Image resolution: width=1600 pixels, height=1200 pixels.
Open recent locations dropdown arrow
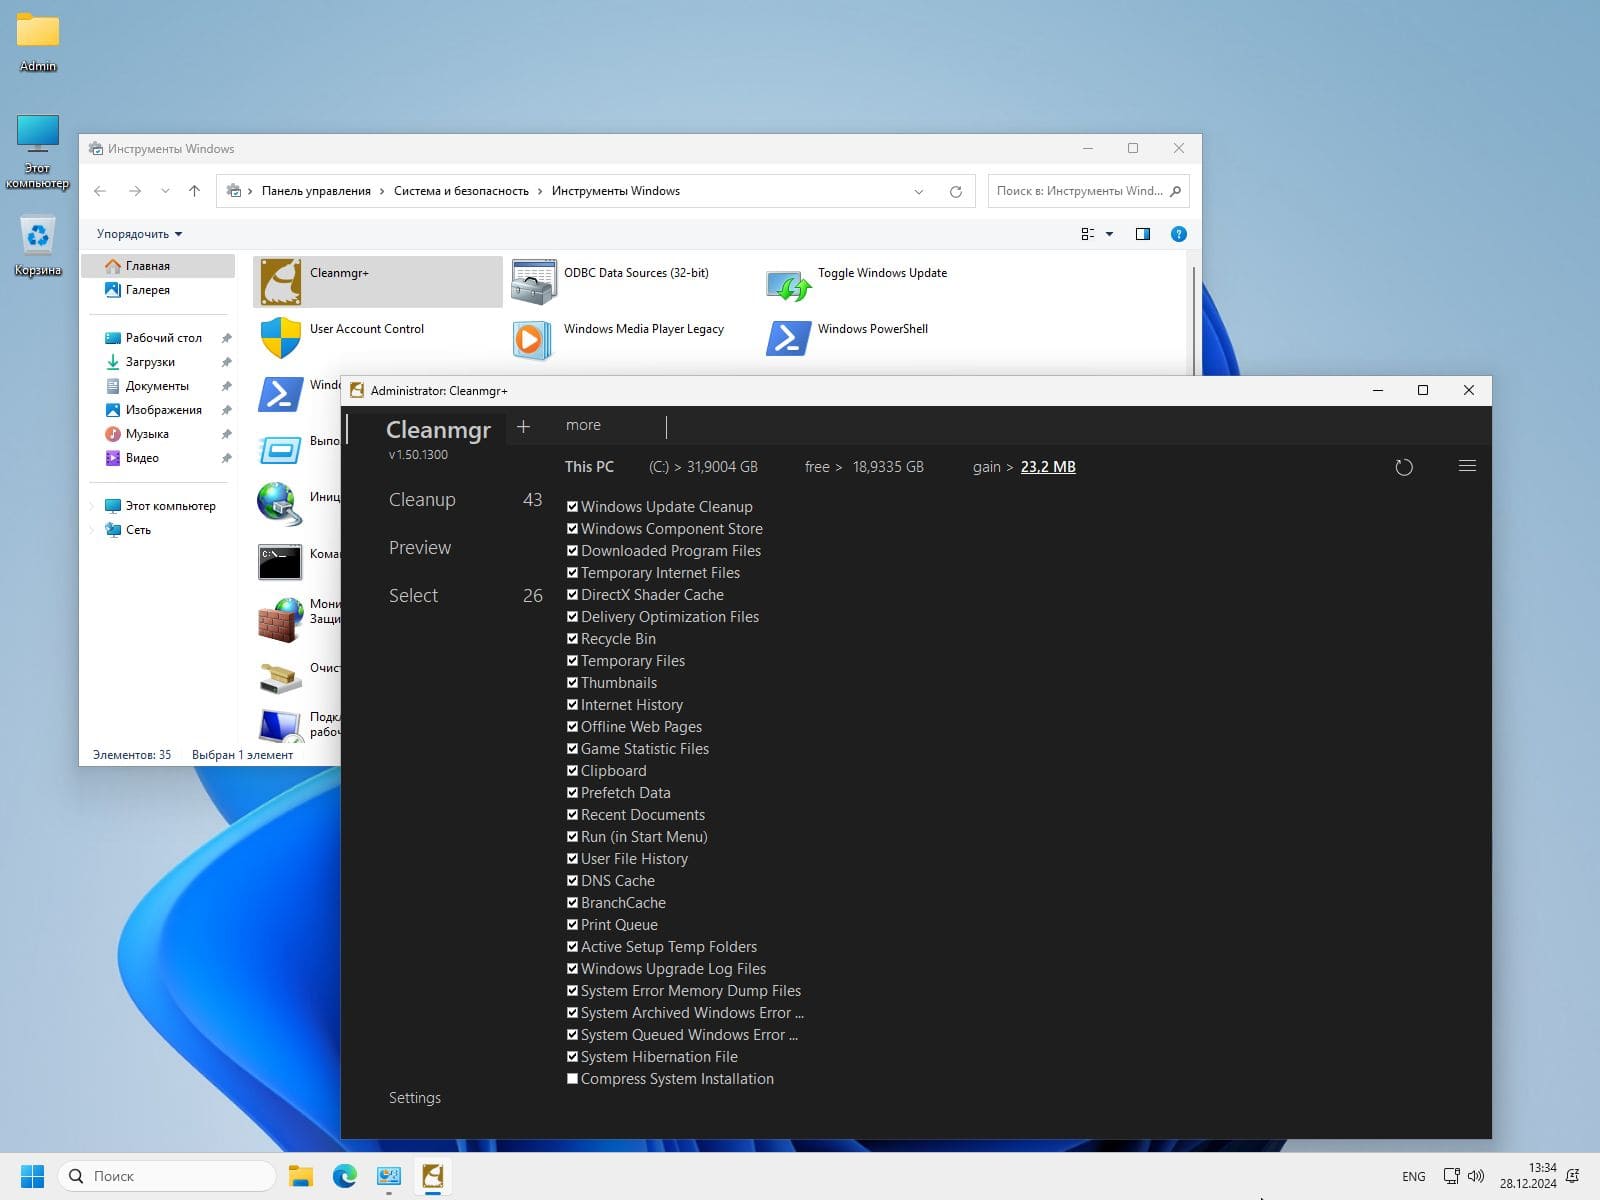click(x=165, y=191)
